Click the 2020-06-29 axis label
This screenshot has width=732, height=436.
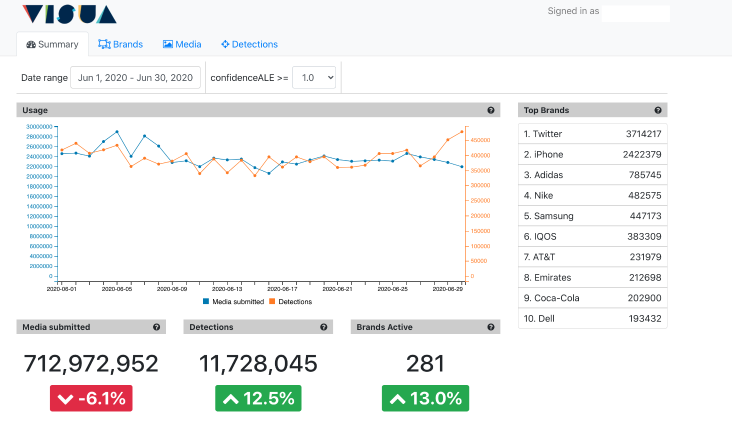448,289
